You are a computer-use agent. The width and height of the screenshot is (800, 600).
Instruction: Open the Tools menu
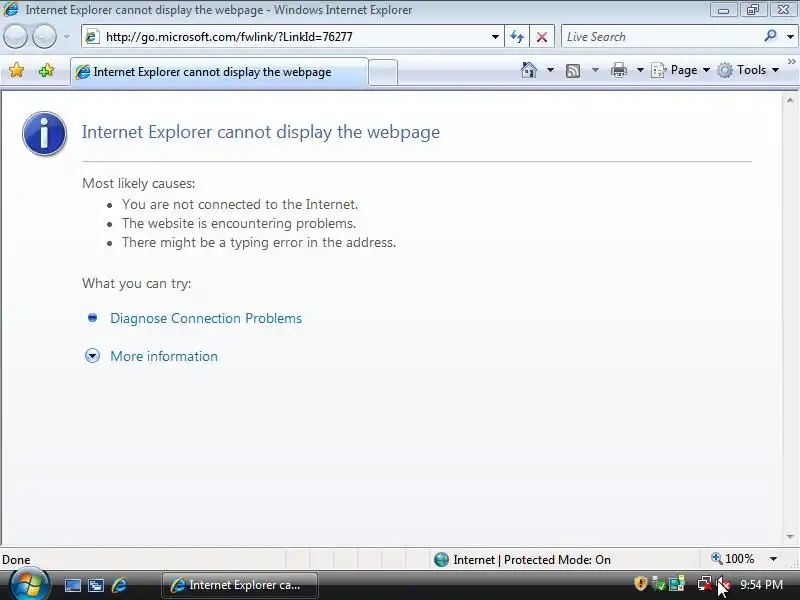click(x=748, y=70)
